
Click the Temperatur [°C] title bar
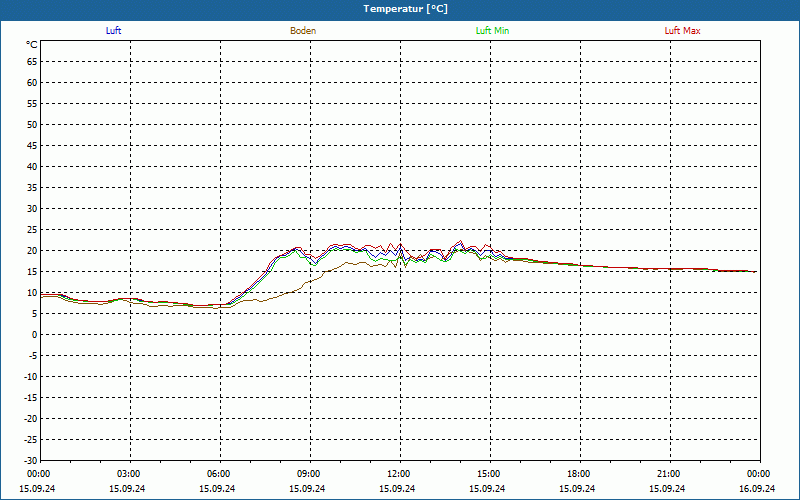click(x=400, y=9)
